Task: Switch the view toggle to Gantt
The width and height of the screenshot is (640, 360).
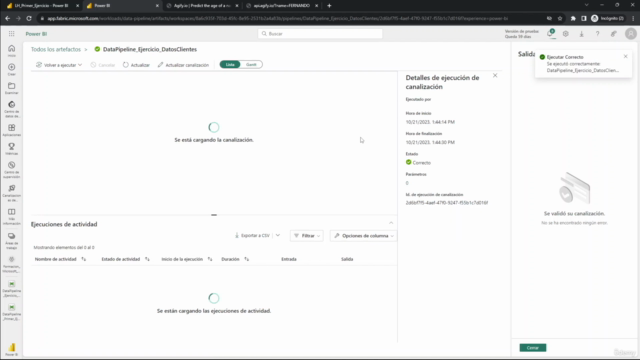Action: 251,64
